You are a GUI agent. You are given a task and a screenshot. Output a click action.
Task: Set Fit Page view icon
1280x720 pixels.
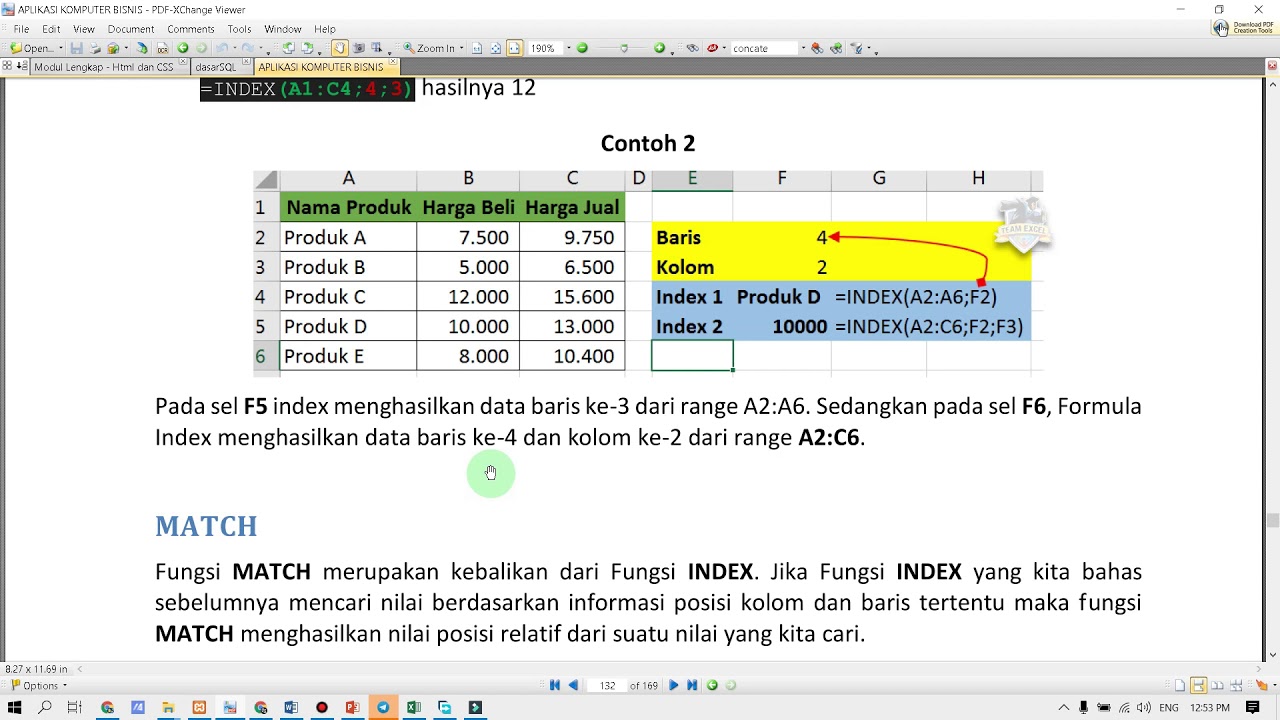[495, 48]
